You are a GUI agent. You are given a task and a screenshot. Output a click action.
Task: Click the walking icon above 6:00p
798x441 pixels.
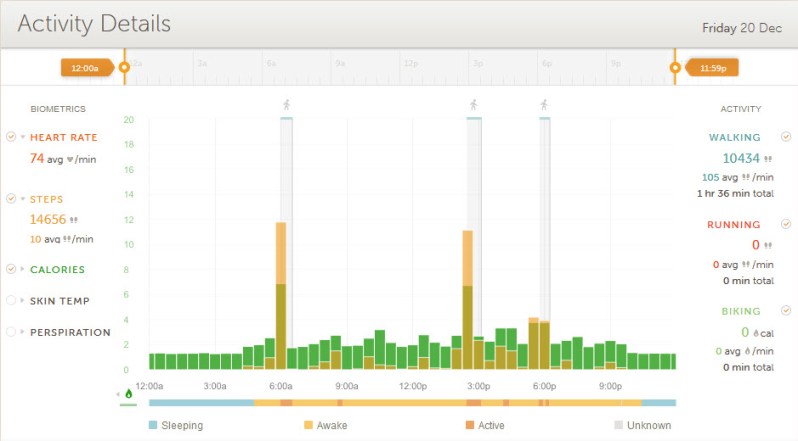[x=544, y=104]
